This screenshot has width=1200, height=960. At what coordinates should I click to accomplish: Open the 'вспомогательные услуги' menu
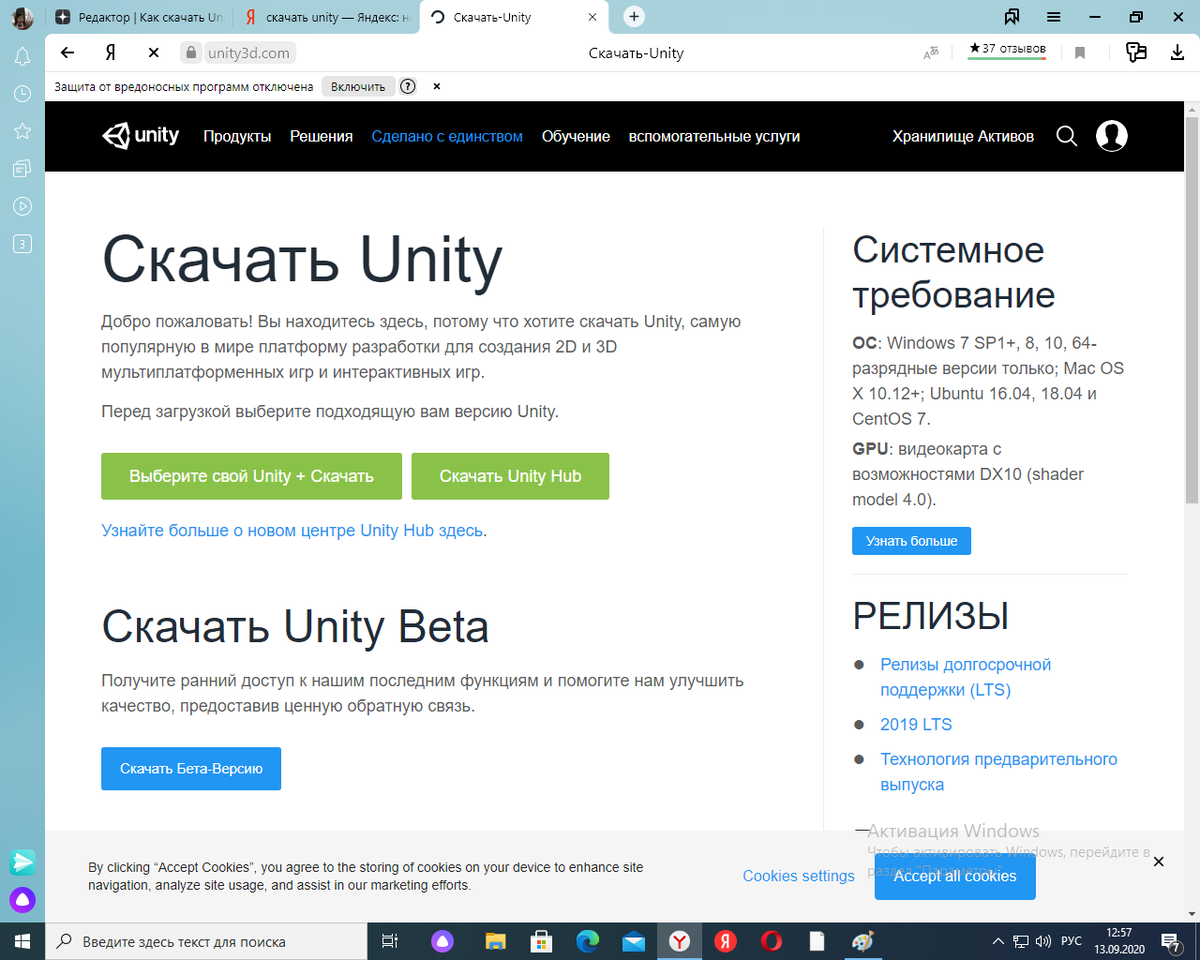click(714, 136)
